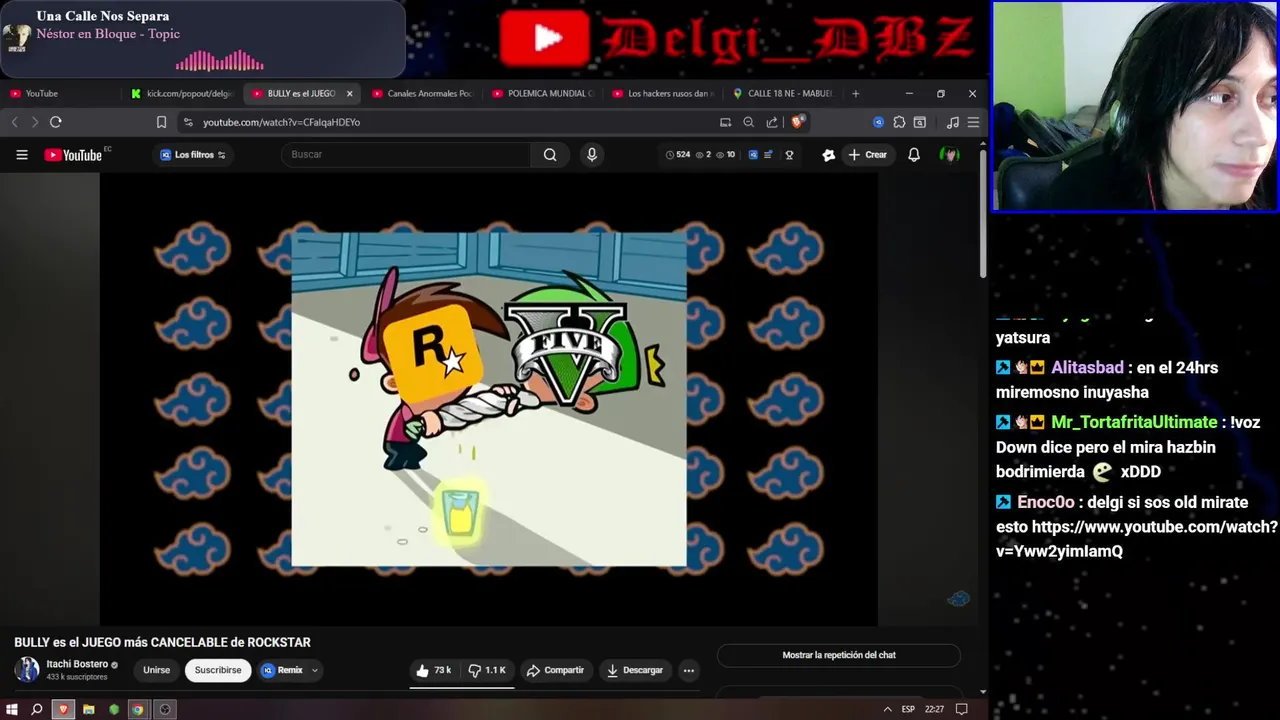The width and height of the screenshot is (1280, 720).
Task: Open the Windows notification center icon
Action: [x=961, y=709]
